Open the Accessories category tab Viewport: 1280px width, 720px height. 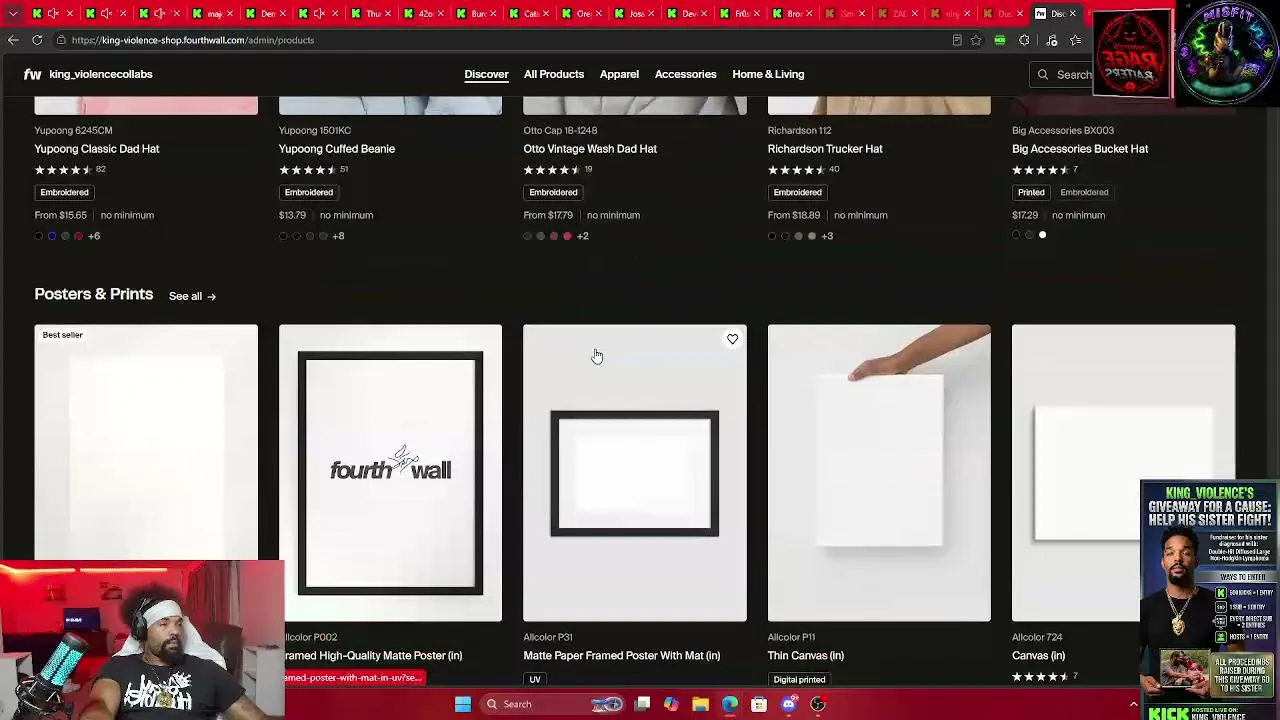pos(685,74)
